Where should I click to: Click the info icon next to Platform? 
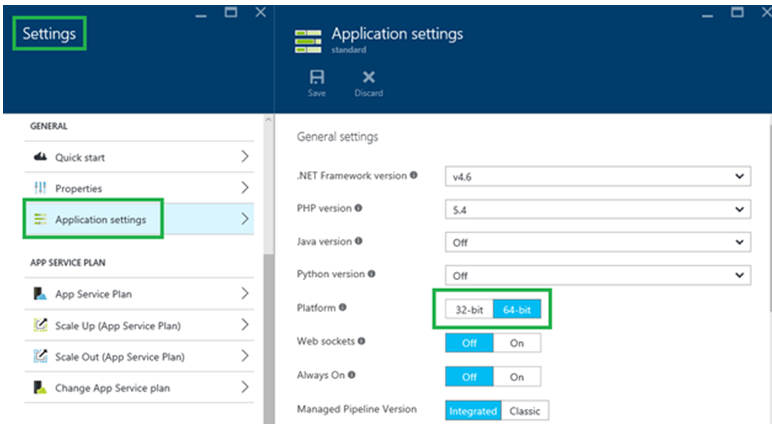point(343,308)
